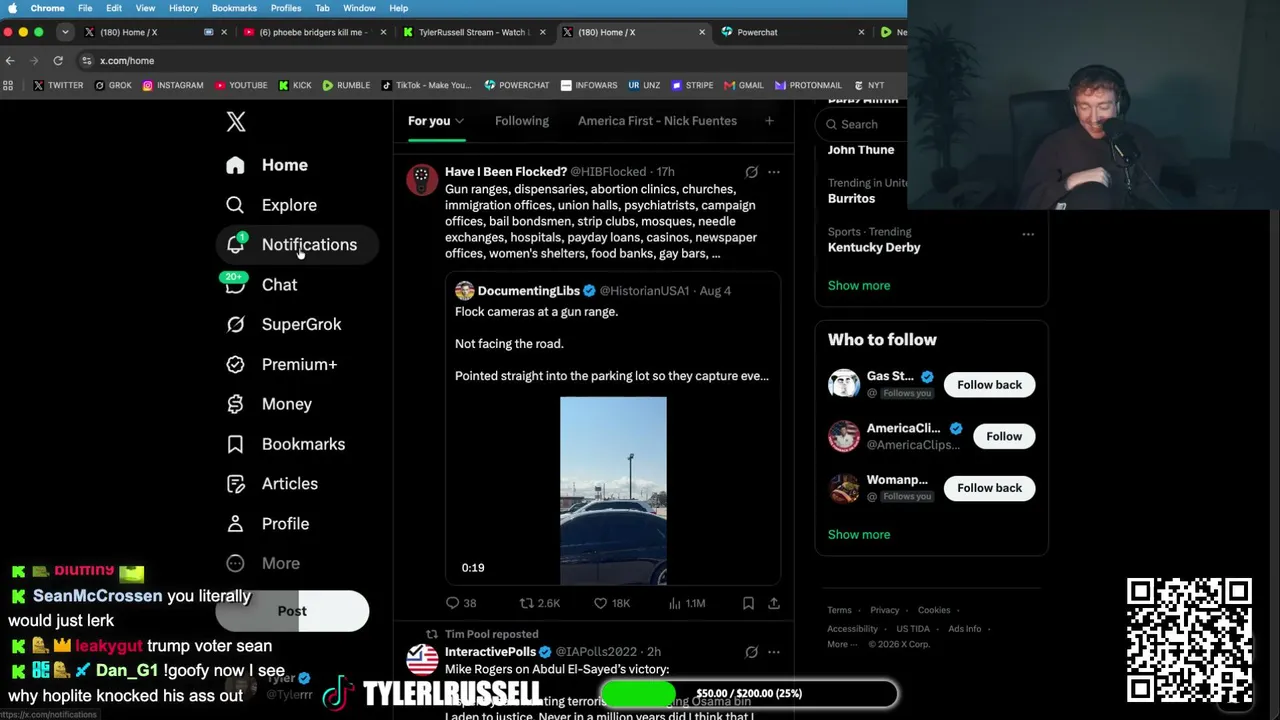This screenshot has width=1280, height=720.
Task: Open the Profiles menu in the menu bar
Action: click(x=285, y=8)
